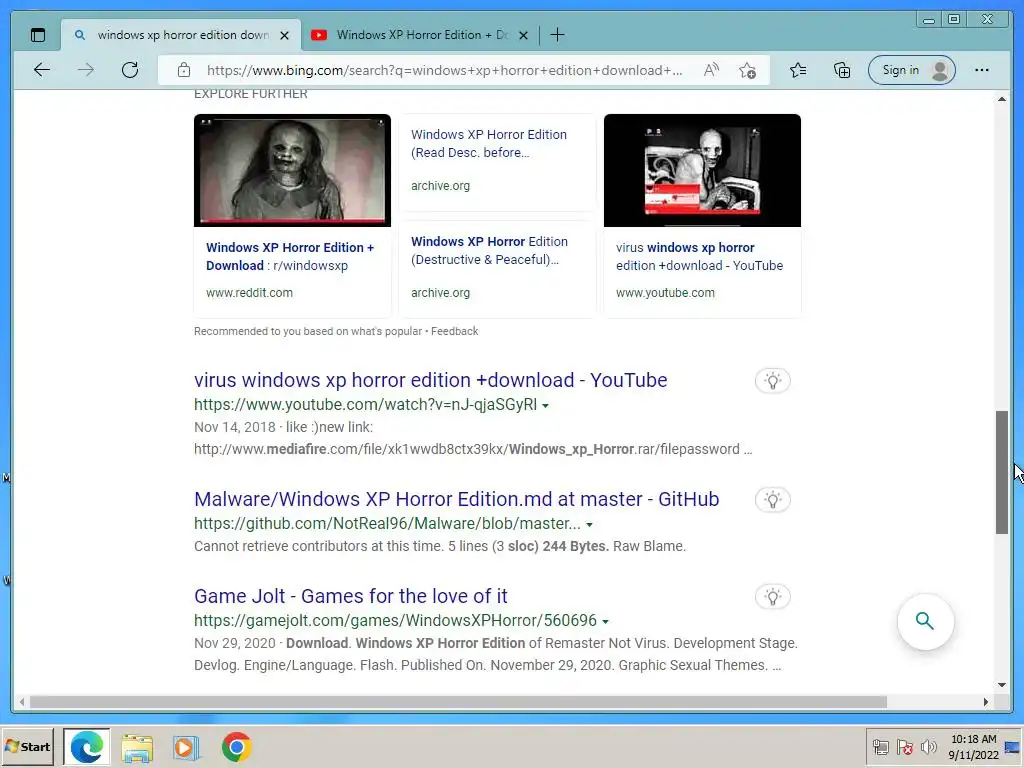Open 'Game Jolt - Games for the love of it'
Image resolution: width=1024 pixels, height=768 pixels.
(x=351, y=596)
